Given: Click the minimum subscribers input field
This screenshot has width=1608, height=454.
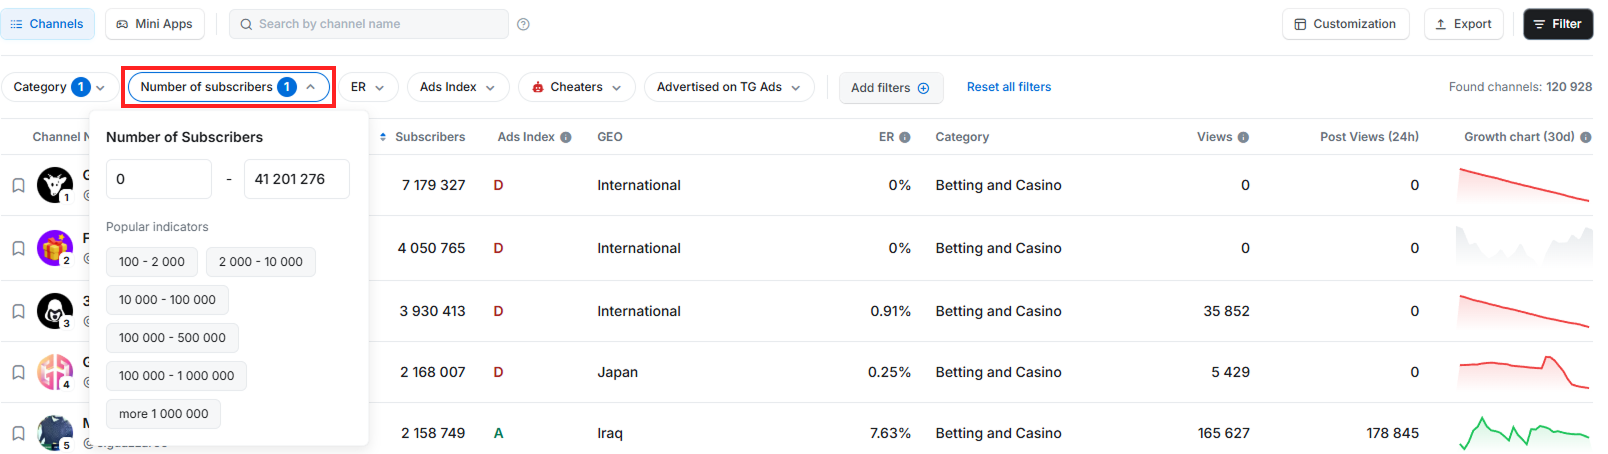Looking at the screenshot, I should point(158,179).
